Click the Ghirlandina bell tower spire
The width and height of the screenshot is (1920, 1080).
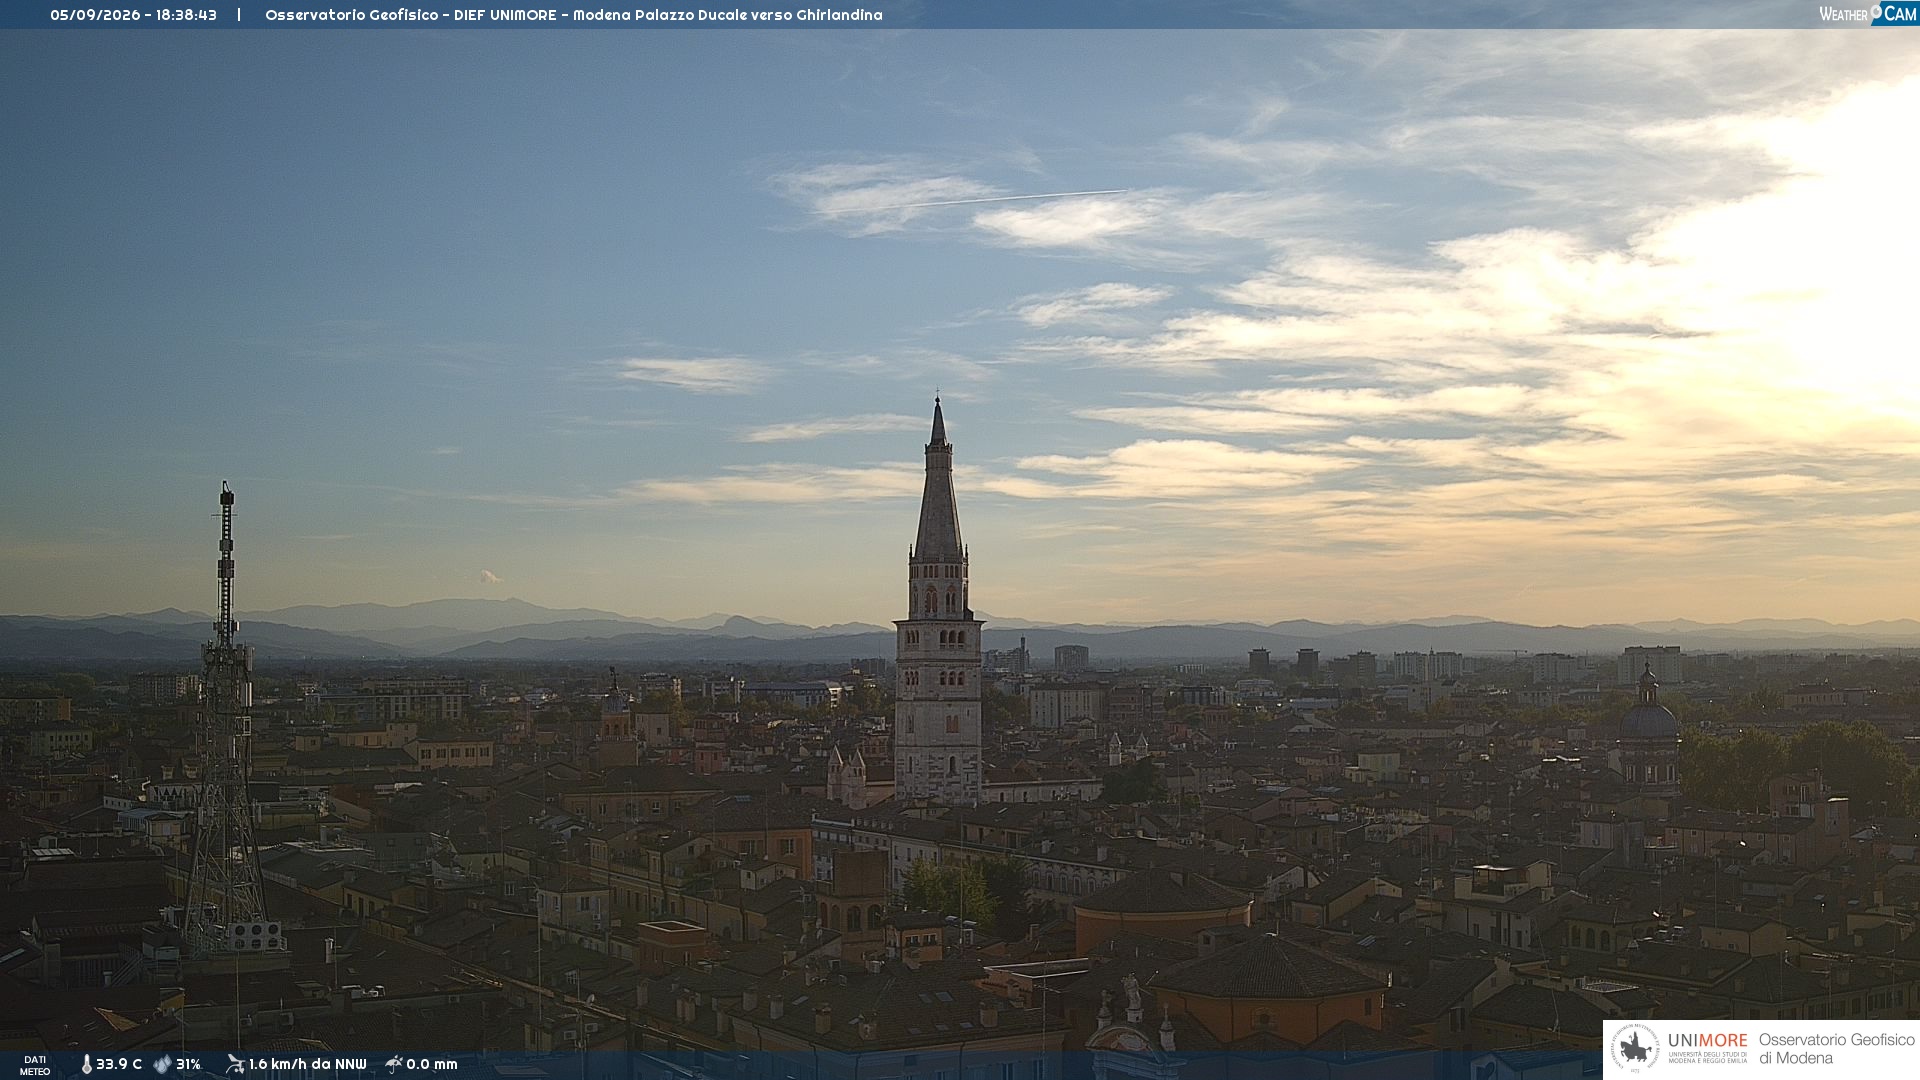938,480
